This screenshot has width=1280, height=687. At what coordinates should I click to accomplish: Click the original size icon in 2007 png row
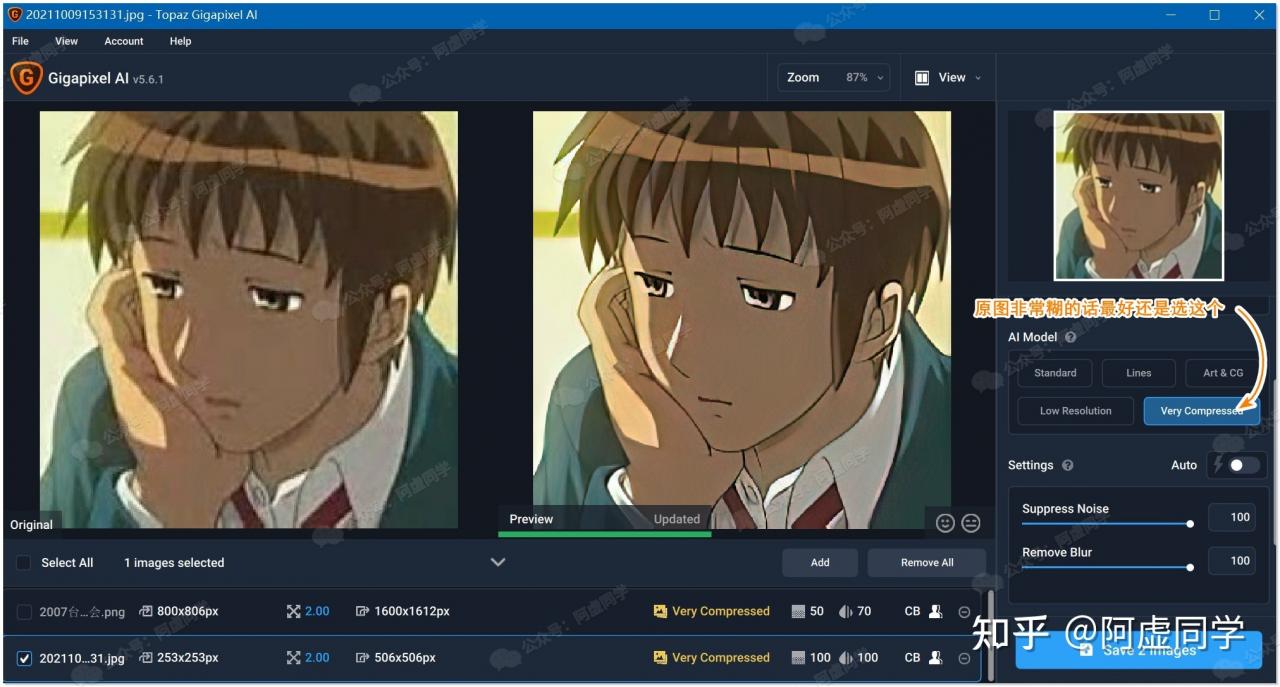click(x=146, y=611)
